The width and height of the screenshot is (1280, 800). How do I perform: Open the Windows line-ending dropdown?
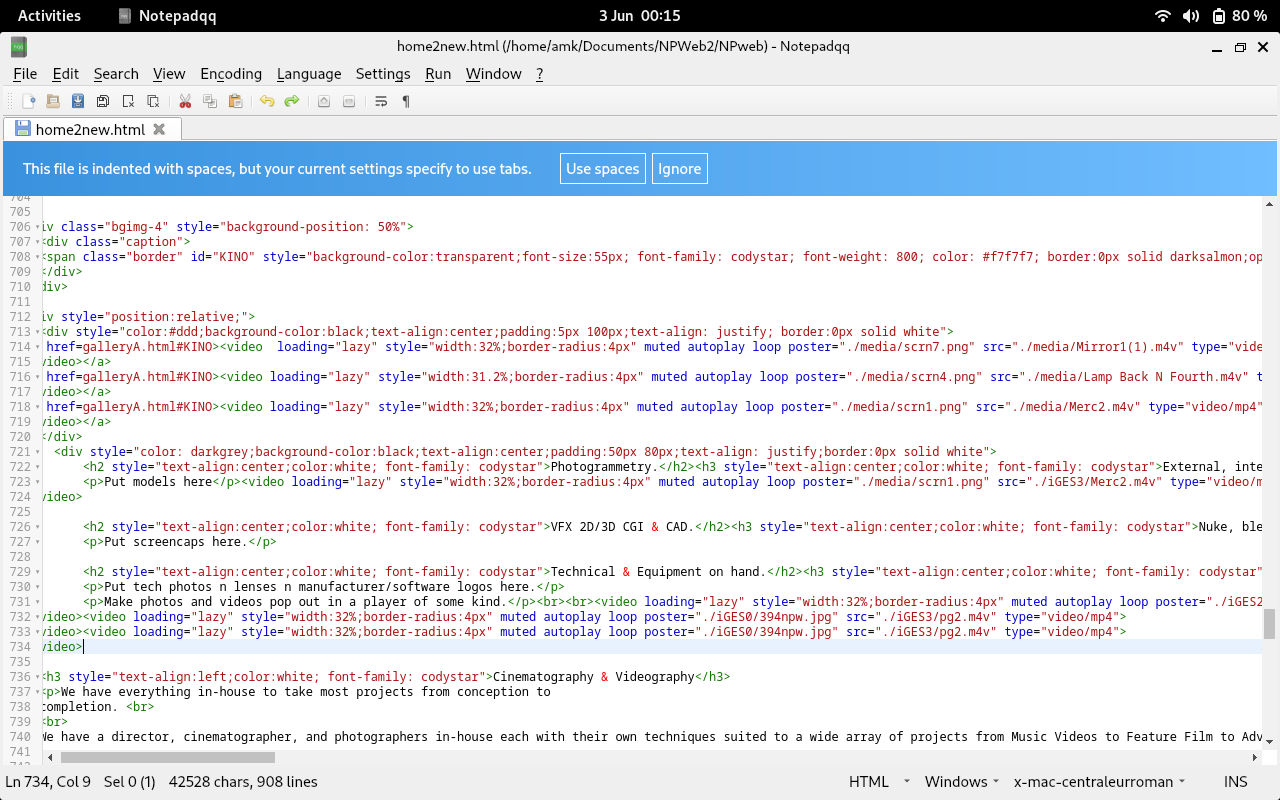click(962, 782)
